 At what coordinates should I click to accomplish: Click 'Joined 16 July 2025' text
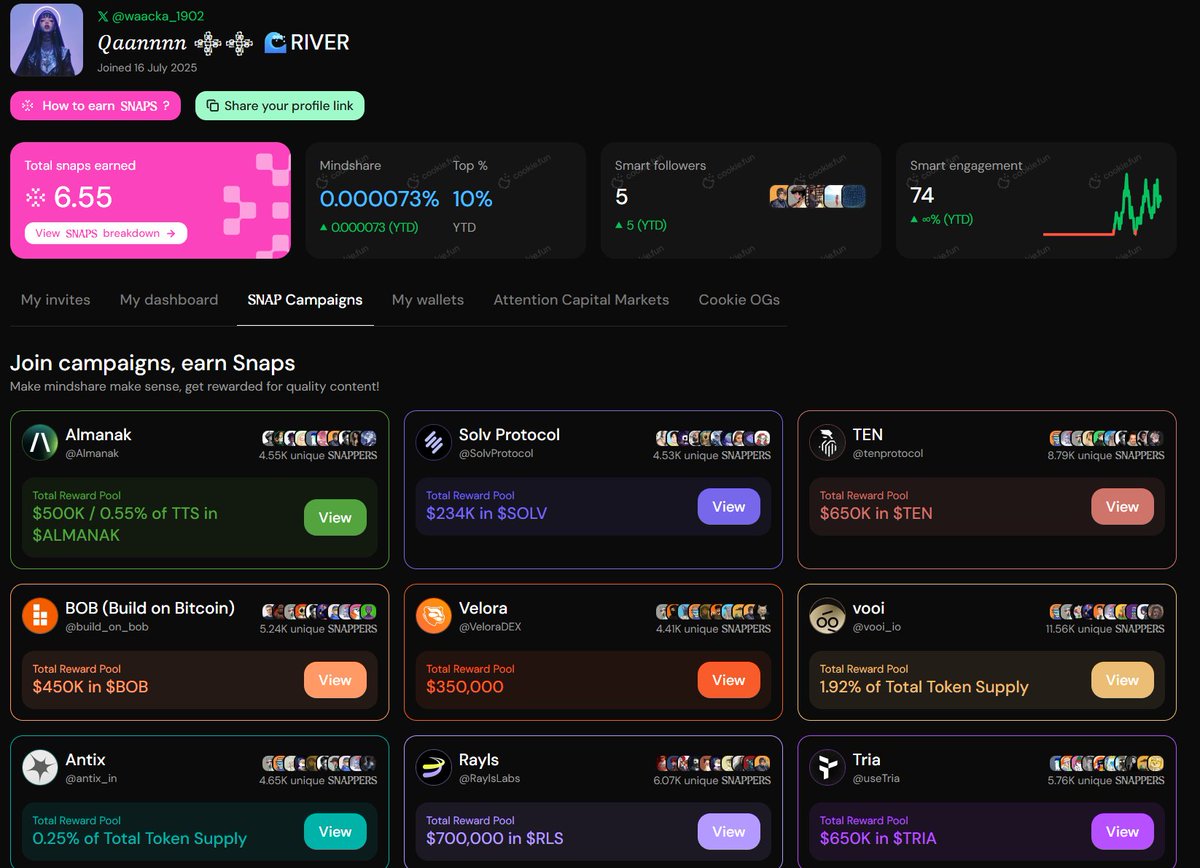click(x=147, y=68)
